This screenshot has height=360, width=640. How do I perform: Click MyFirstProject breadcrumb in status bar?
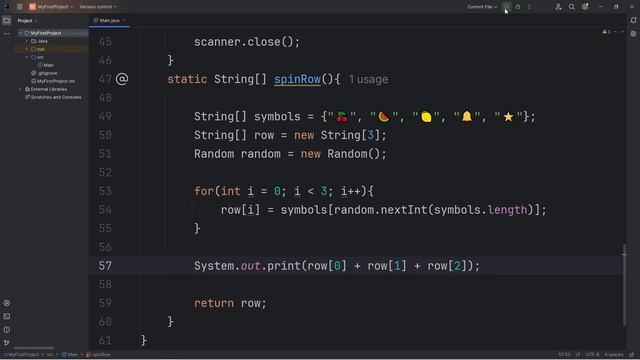[x=24, y=355]
